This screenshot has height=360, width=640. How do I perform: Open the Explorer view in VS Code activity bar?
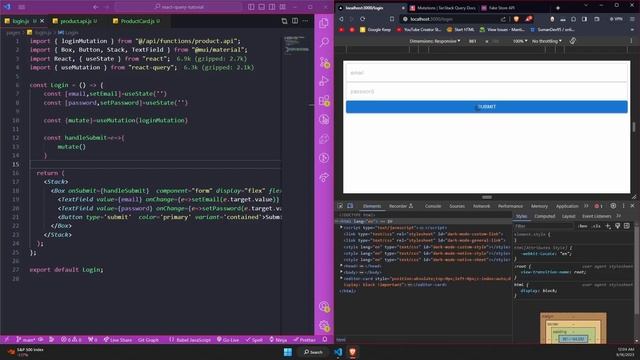click(x=324, y=23)
